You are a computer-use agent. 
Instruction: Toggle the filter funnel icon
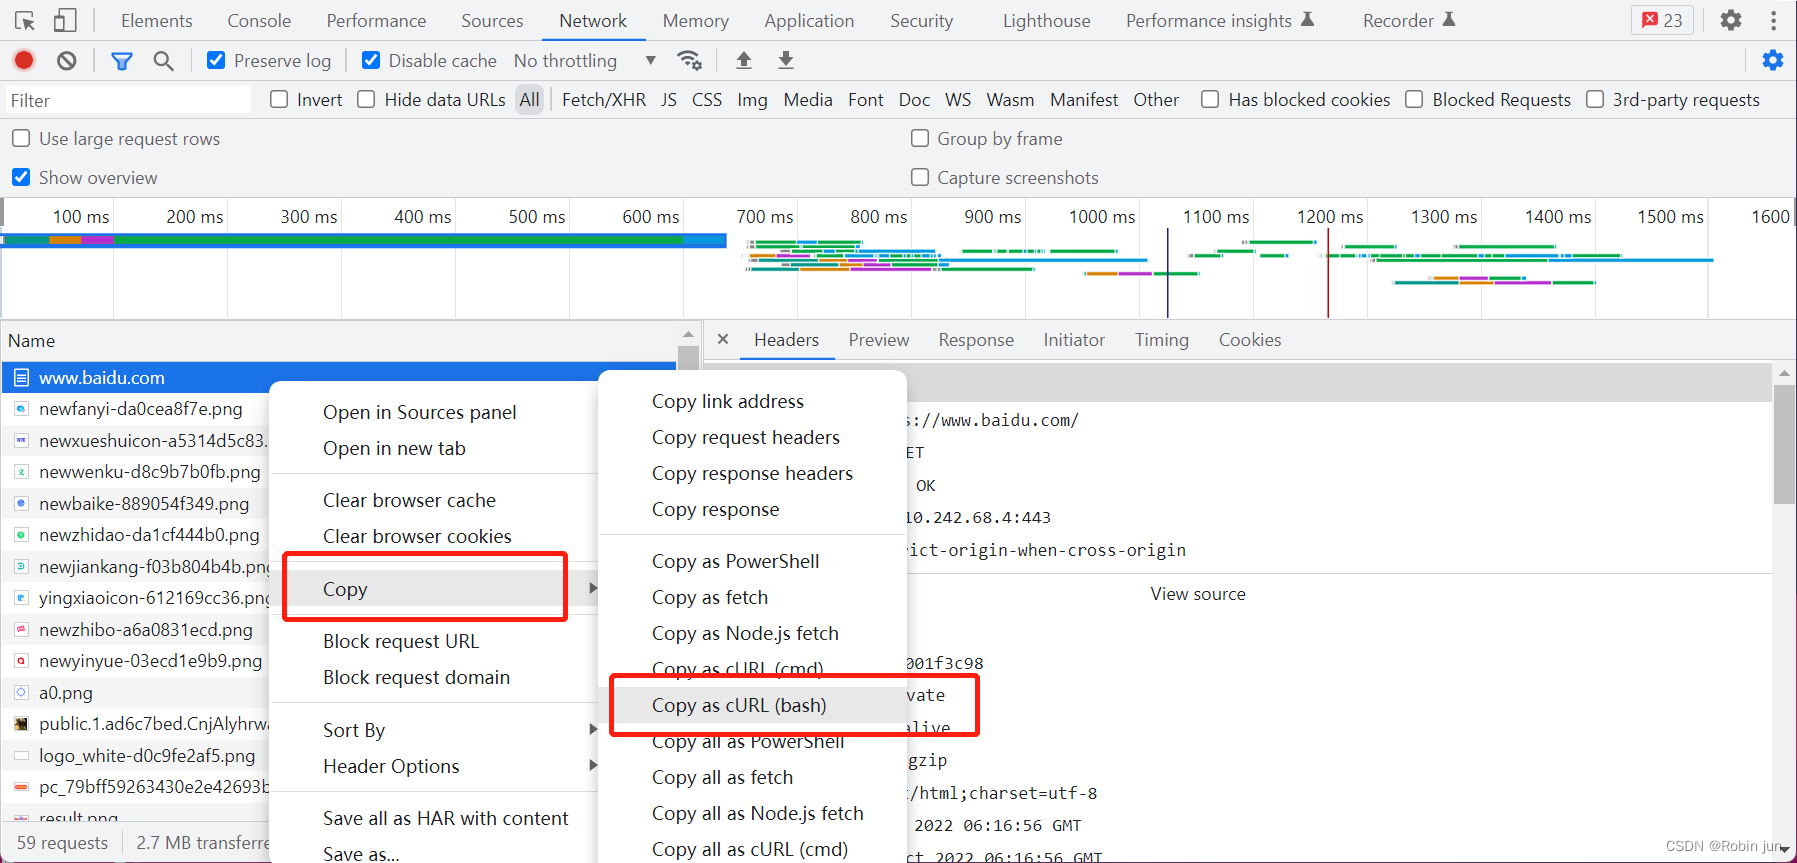coord(122,61)
